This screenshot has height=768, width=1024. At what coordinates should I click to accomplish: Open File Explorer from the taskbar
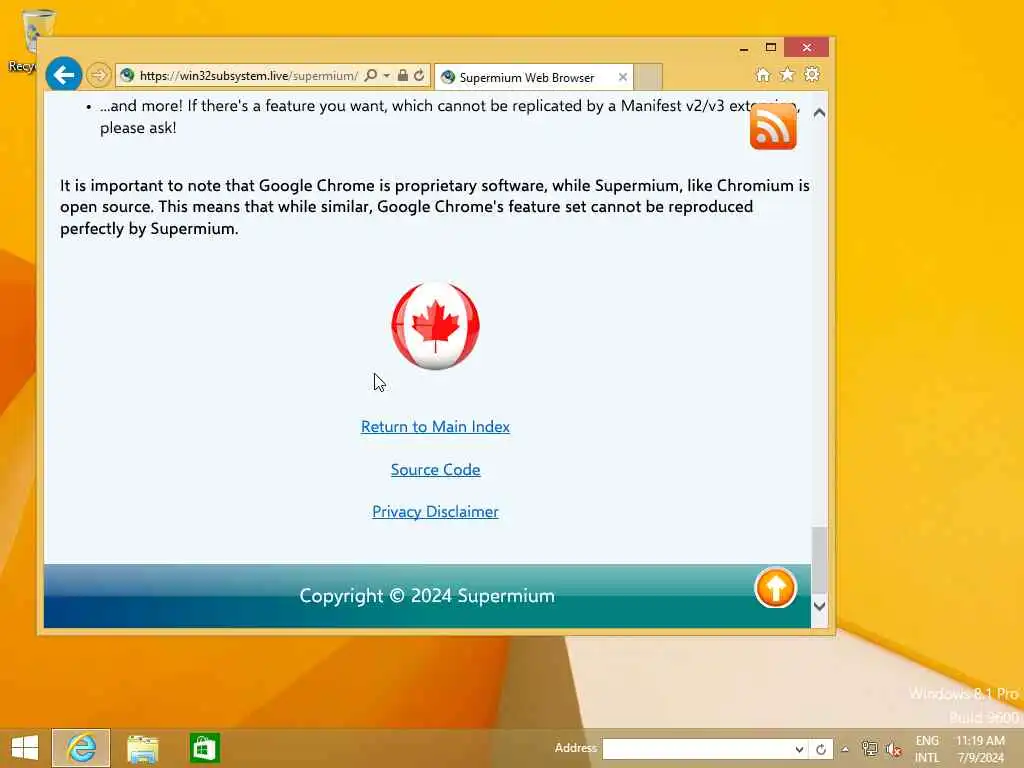pos(142,748)
